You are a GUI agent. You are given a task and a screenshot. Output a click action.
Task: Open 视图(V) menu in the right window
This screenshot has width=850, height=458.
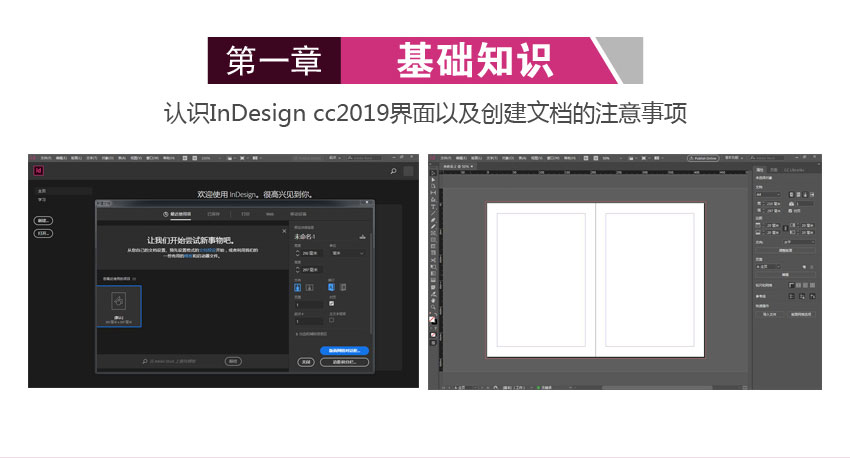tap(537, 158)
